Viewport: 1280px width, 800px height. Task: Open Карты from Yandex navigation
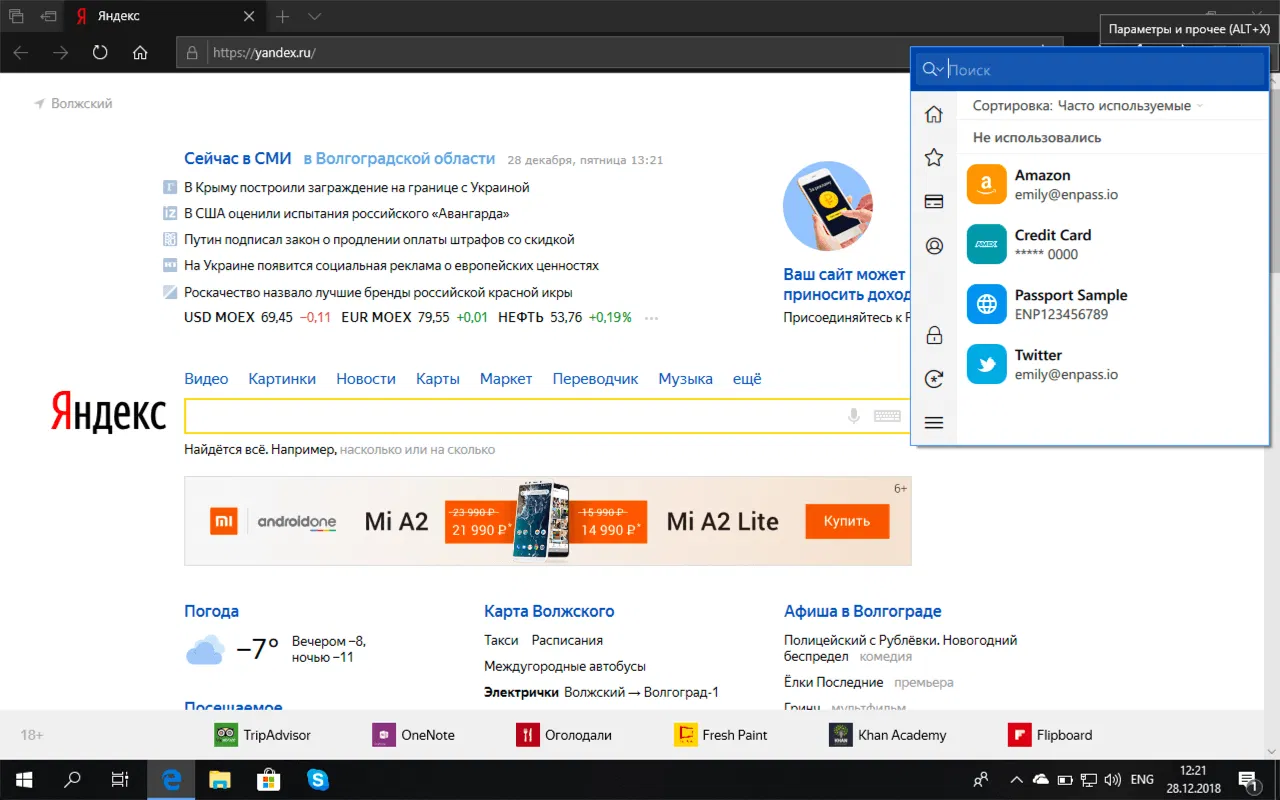pyautogui.click(x=438, y=379)
